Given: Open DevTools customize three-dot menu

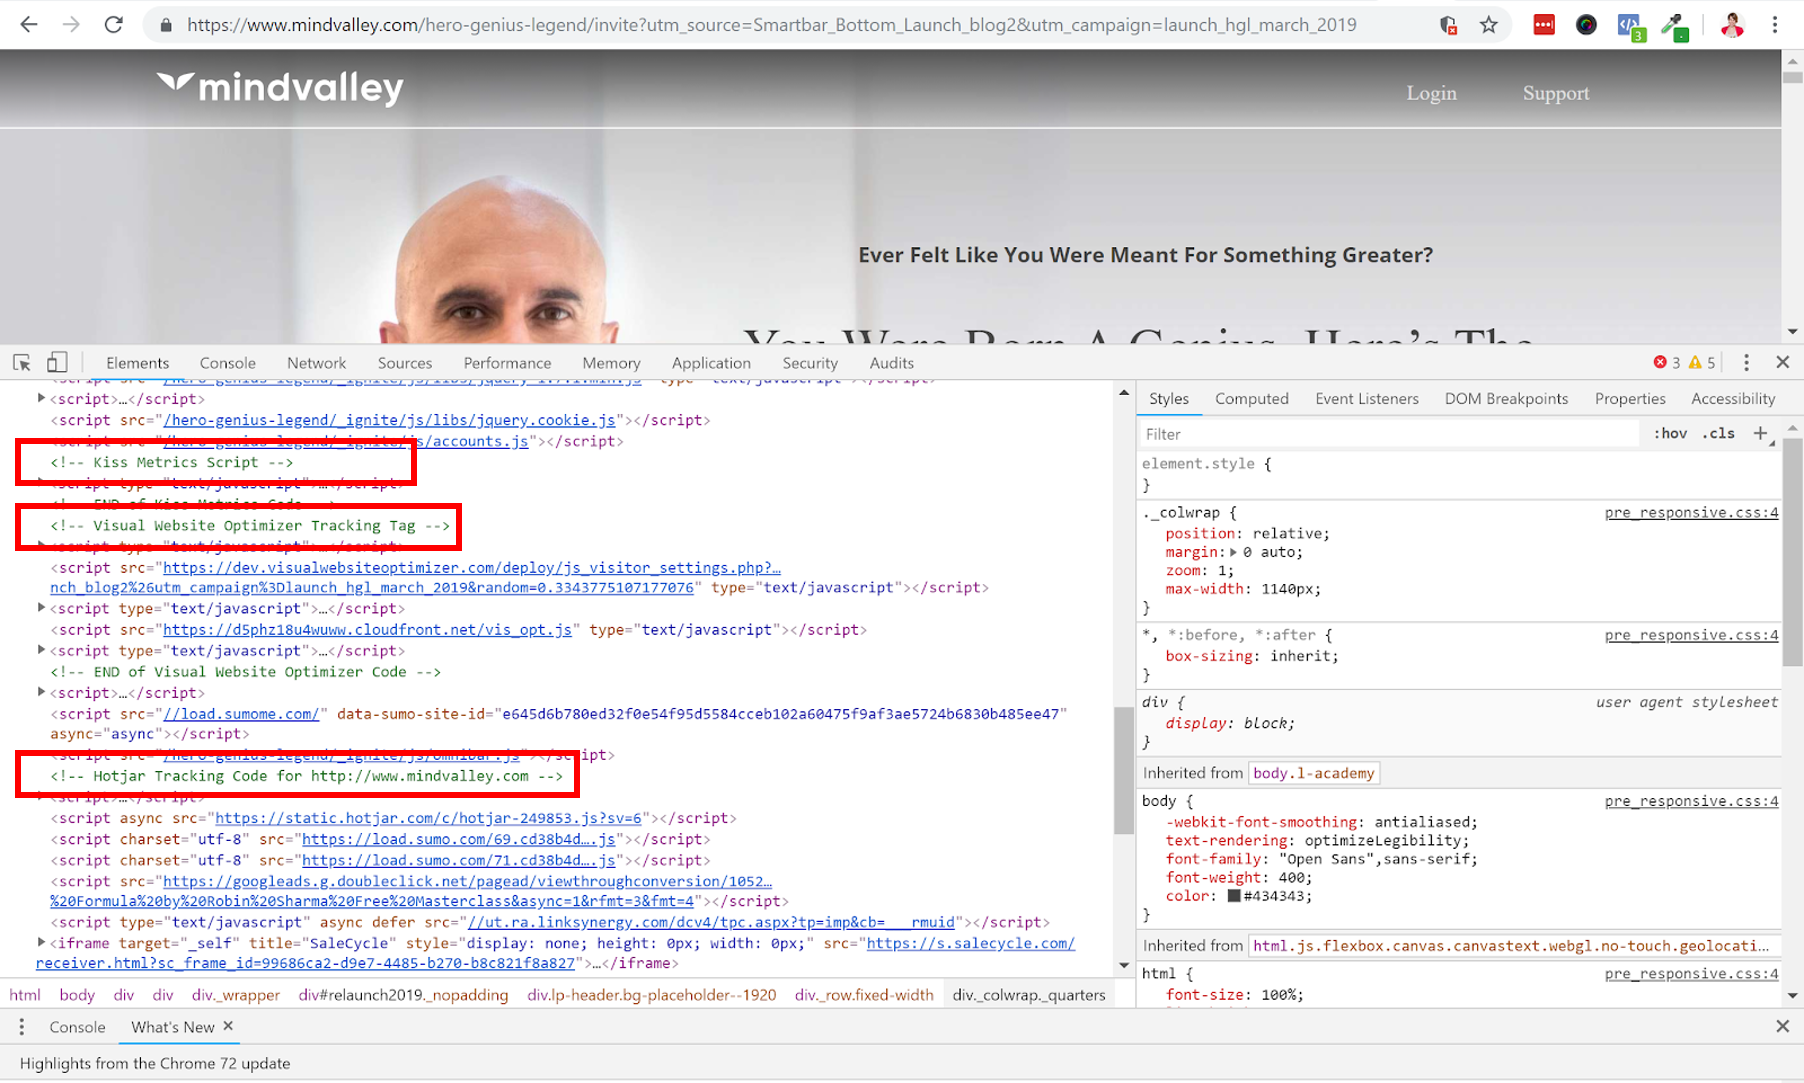Looking at the screenshot, I should coord(1746,363).
